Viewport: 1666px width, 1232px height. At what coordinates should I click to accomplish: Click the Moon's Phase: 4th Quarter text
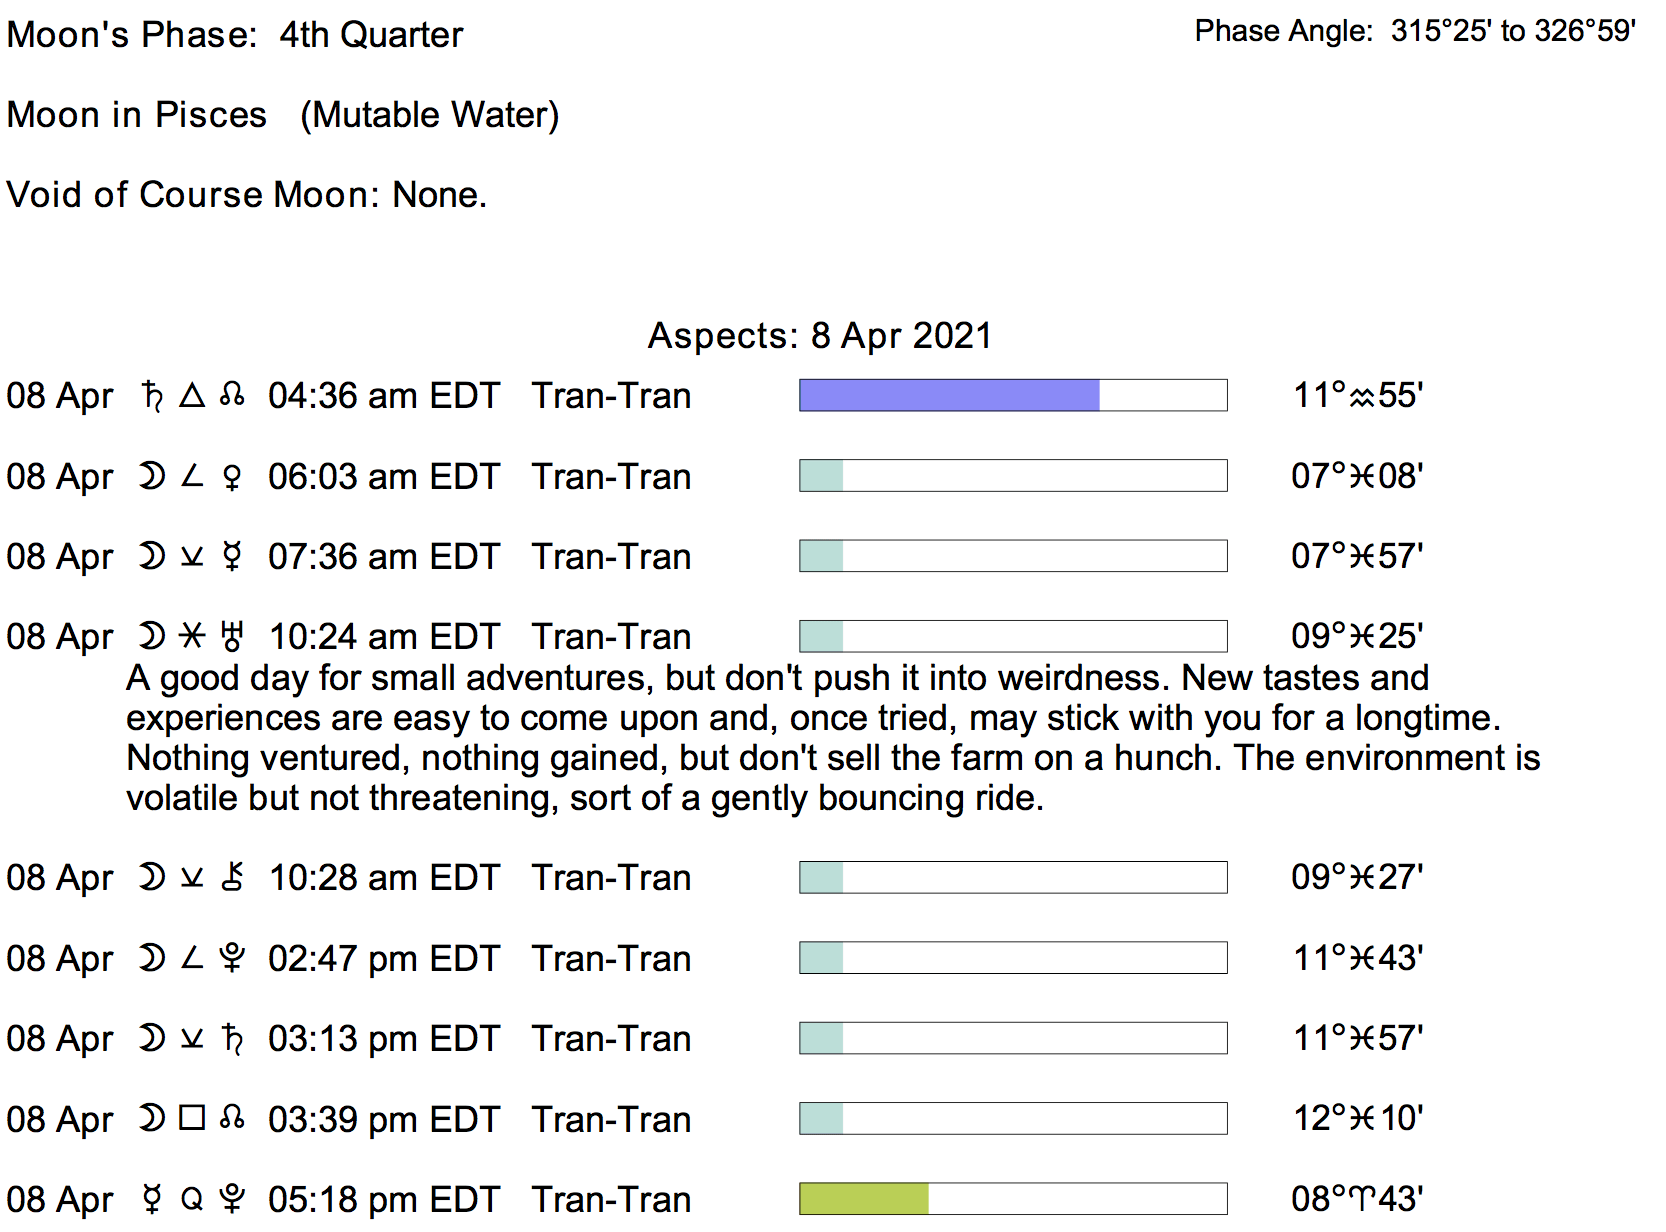[235, 35]
